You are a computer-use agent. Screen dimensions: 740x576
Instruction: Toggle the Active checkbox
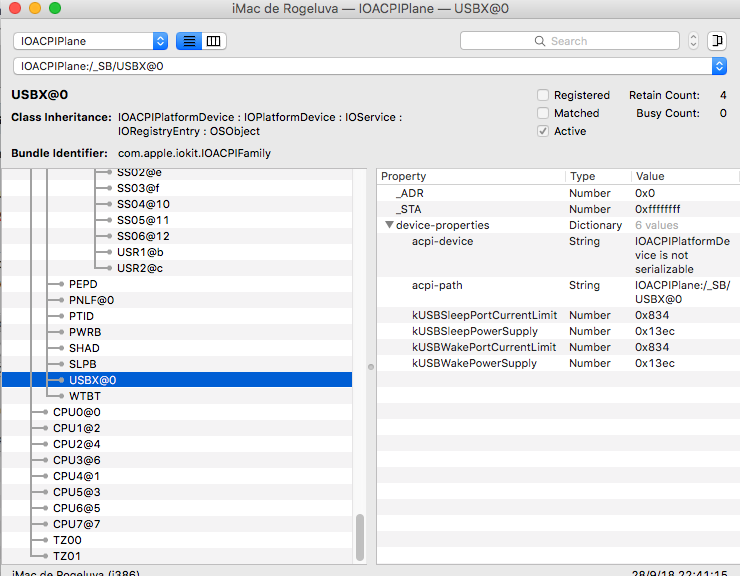click(x=543, y=131)
